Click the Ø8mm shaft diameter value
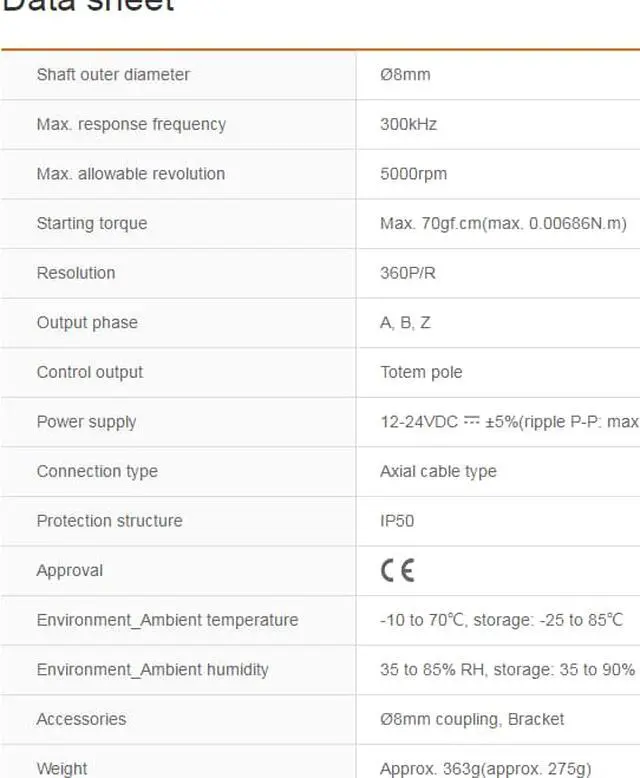The image size is (640, 778). tap(405, 74)
